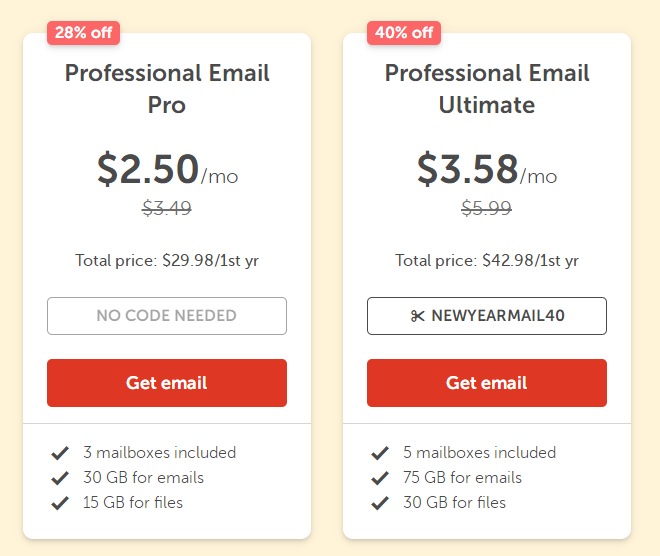Click the checkmark beside 75 GB for emails
This screenshot has width=660, height=556.
380,478
